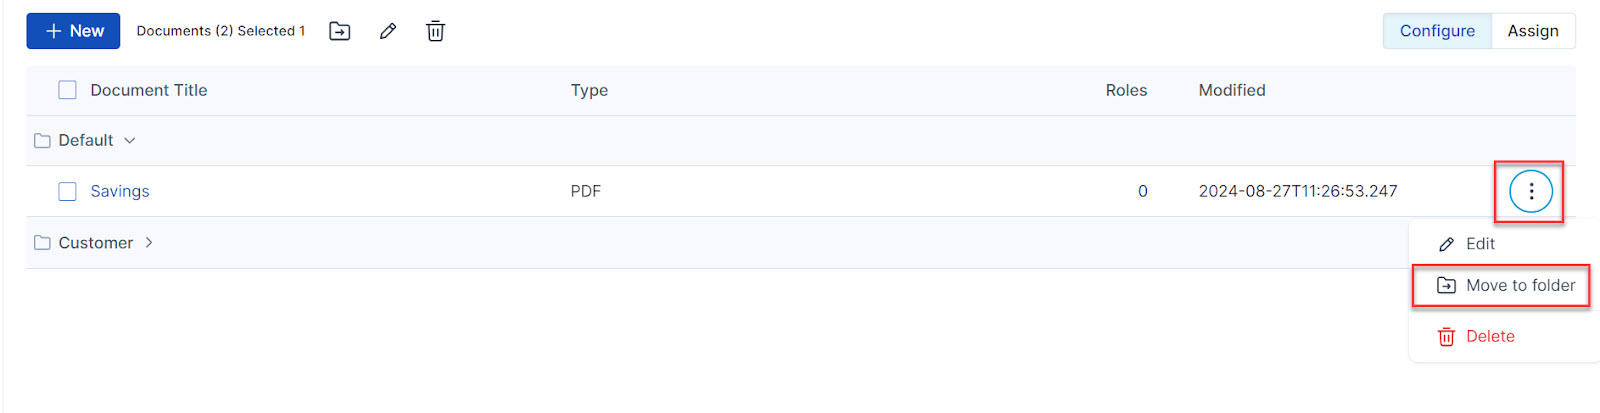
Task: Click the toolbar move-to-folder icon
Action: [x=340, y=31]
